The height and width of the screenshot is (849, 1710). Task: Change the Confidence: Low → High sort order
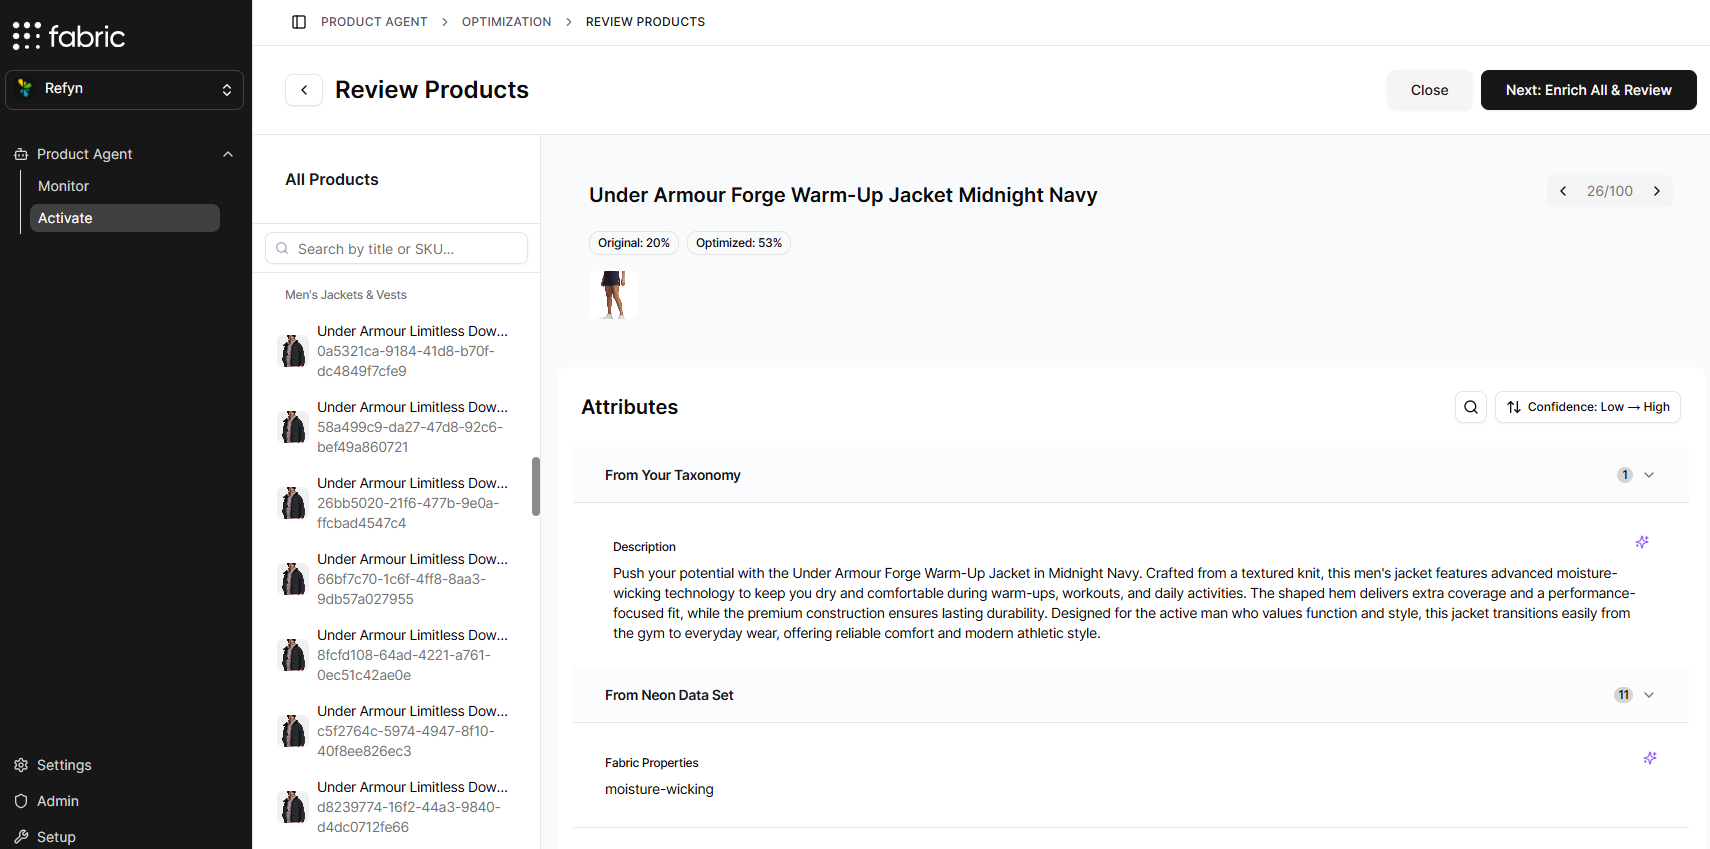(x=1588, y=407)
